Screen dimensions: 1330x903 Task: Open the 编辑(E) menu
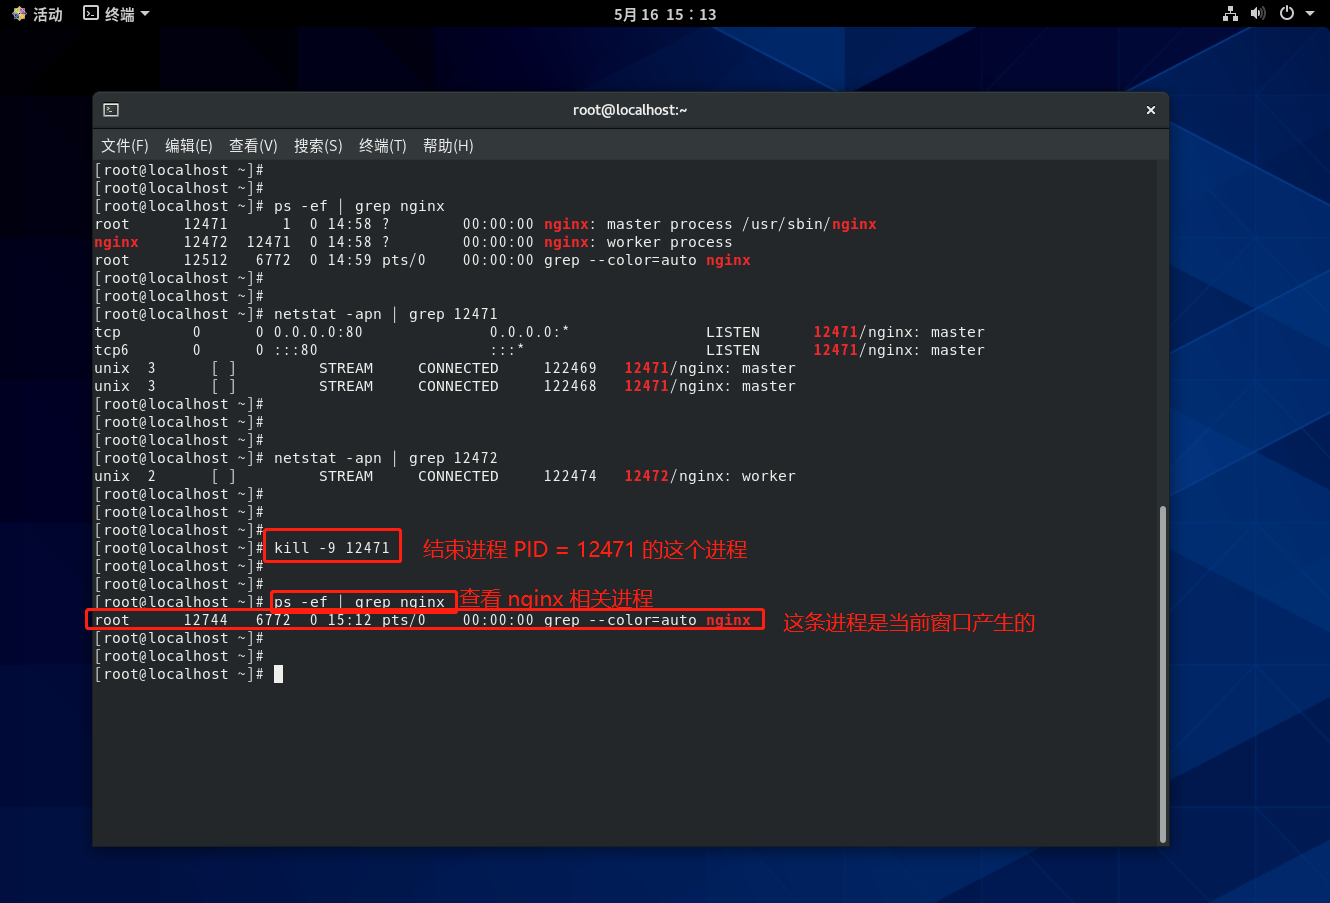(188, 146)
